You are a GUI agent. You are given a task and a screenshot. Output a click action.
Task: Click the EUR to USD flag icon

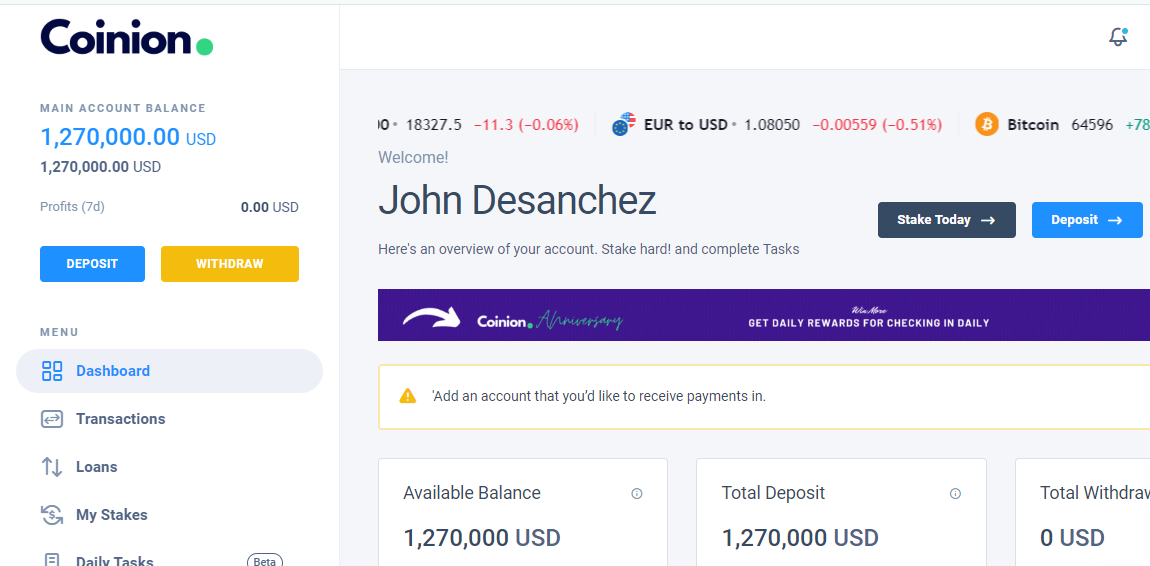click(x=624, y=125)
